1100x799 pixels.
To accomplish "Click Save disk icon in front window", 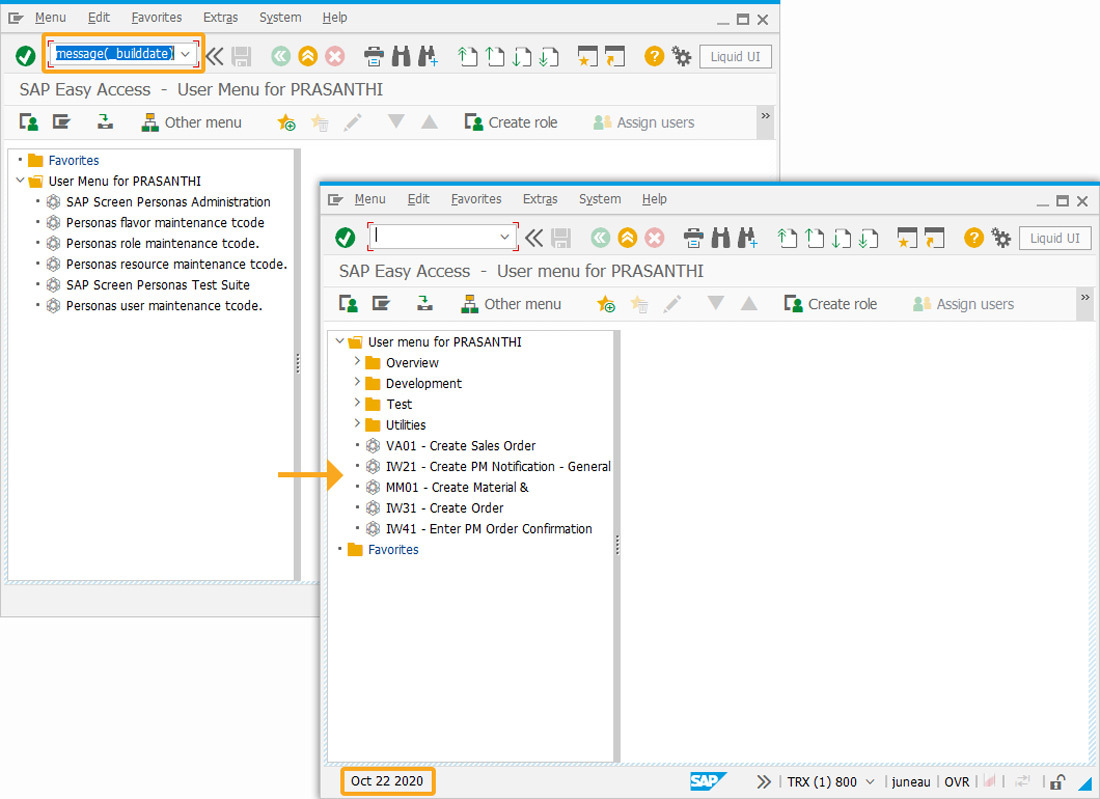I will 561,238.
